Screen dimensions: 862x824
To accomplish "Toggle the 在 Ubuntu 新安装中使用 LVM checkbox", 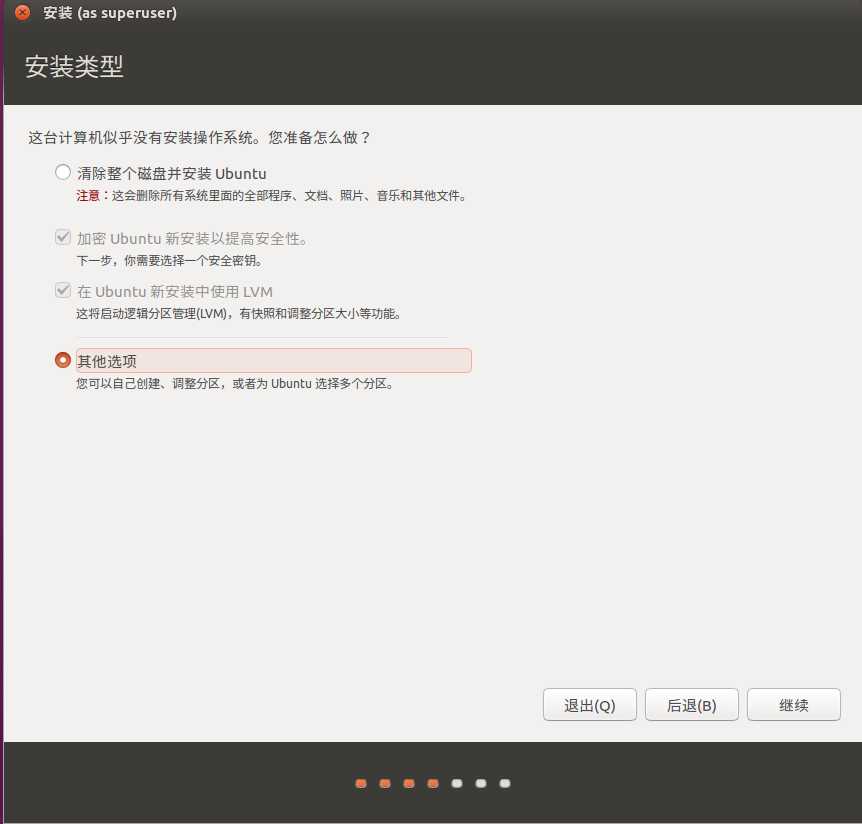I will (x=63, y=290).
